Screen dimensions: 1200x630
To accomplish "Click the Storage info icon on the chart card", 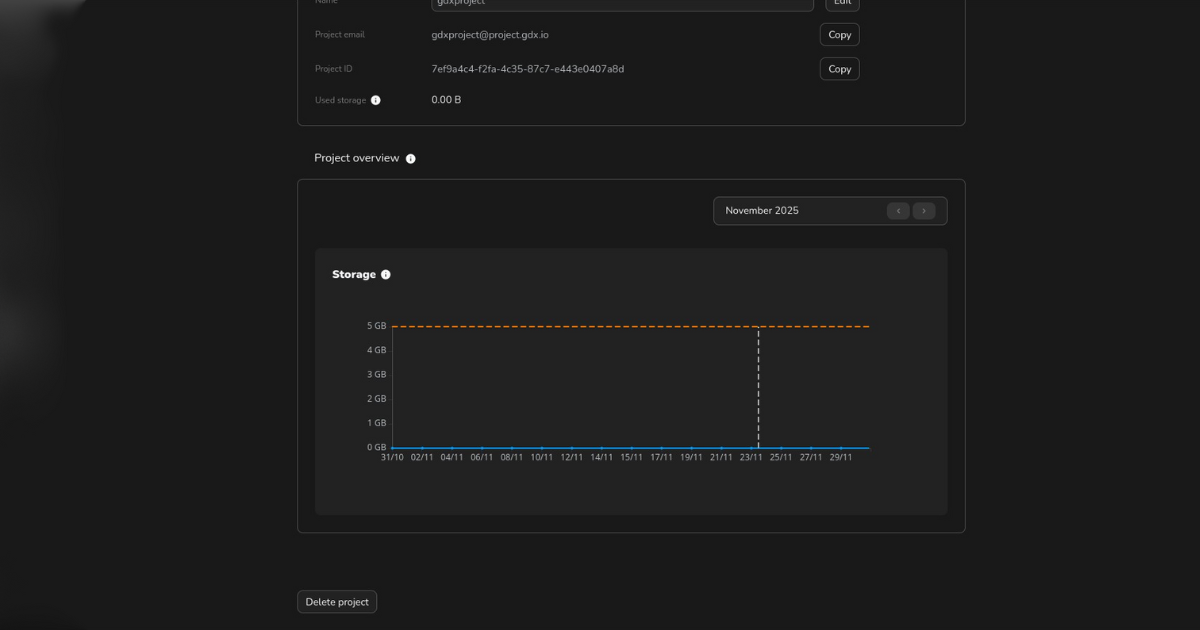I will 386,273.
